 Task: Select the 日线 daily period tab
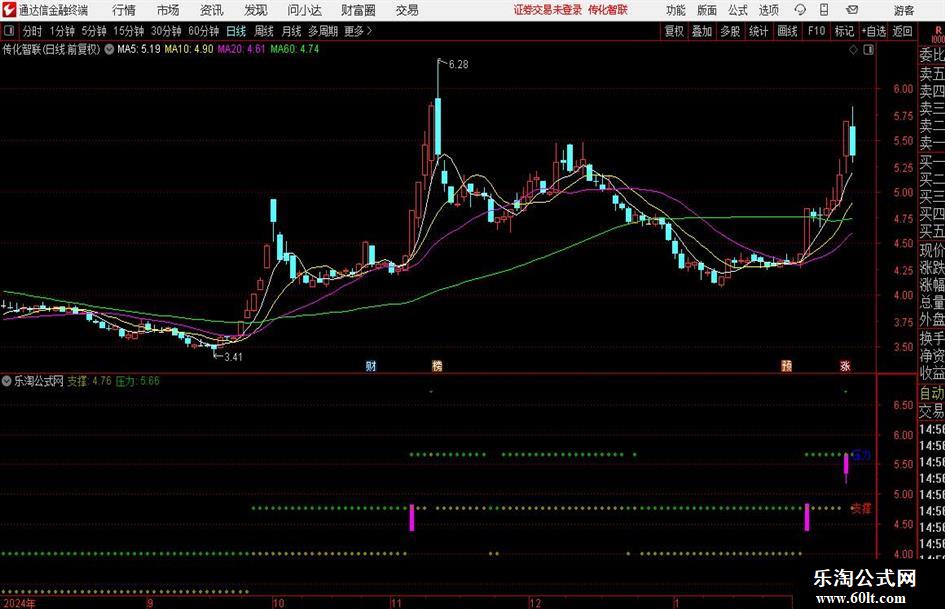point(236,31)
